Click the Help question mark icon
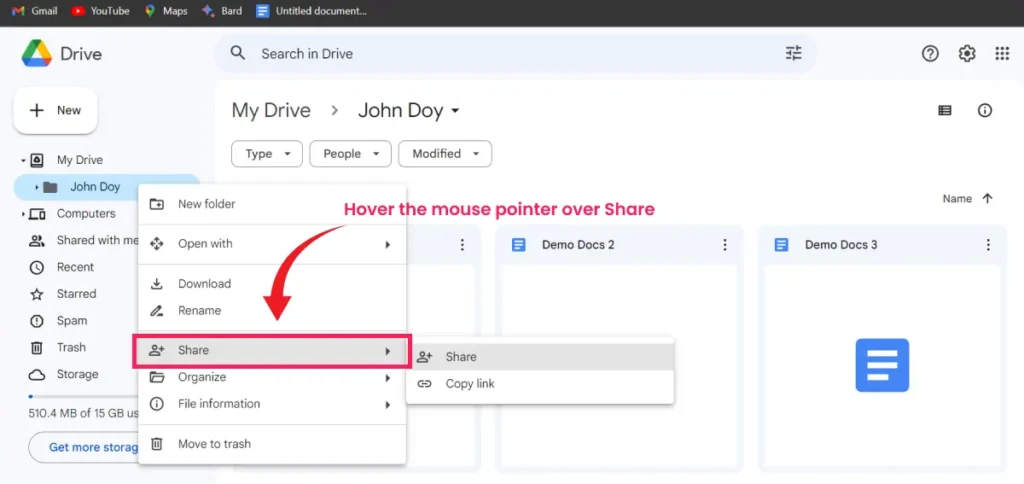This screenshot has width=1024, height=484. [930, 54]
